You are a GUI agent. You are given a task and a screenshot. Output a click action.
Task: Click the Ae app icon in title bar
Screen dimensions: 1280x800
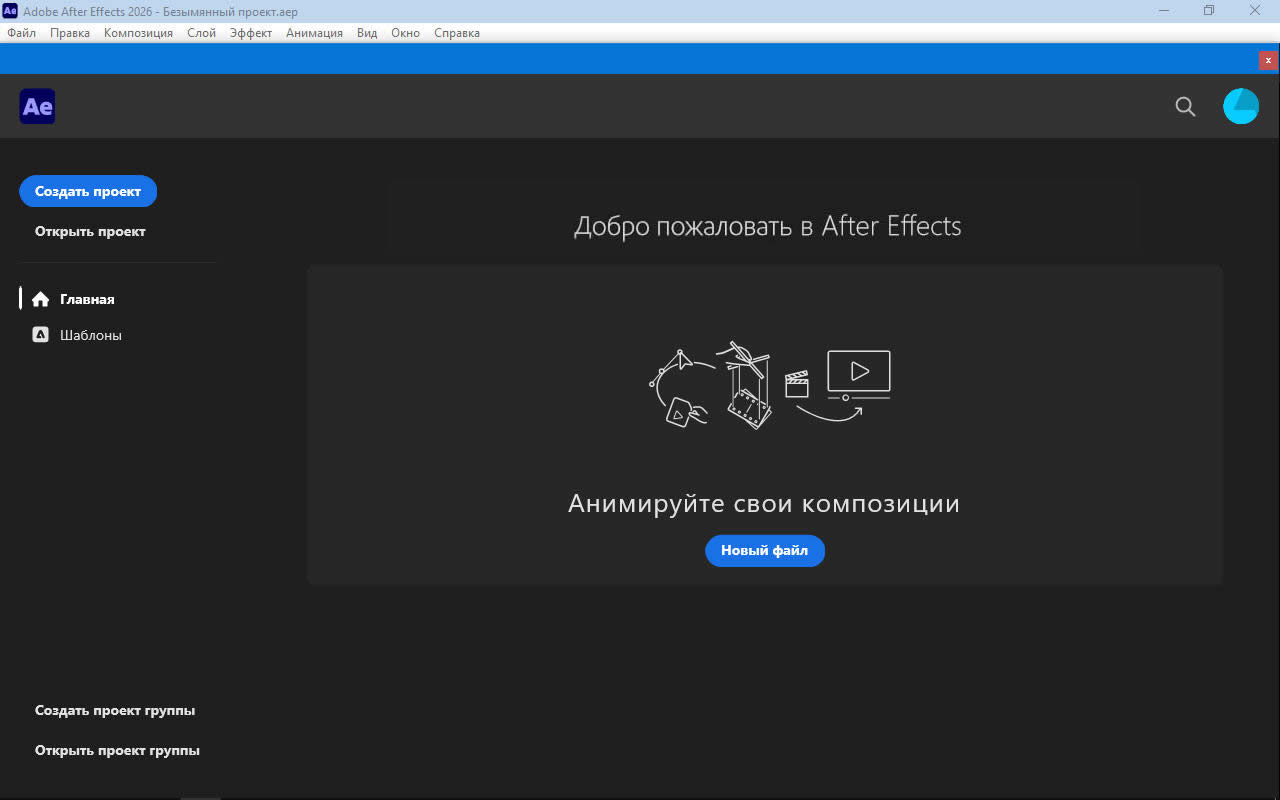click(x=10, y=10)
